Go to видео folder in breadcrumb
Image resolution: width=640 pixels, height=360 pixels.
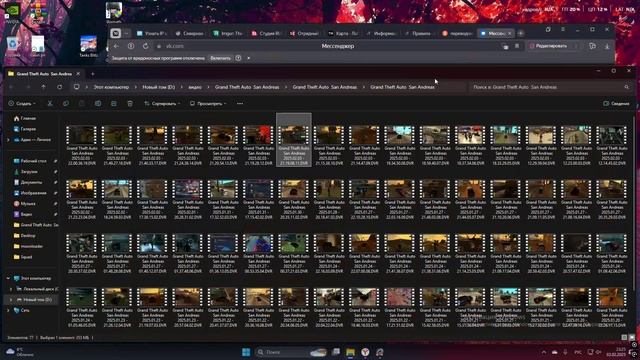pyautogui.click(x=195, y=87)
